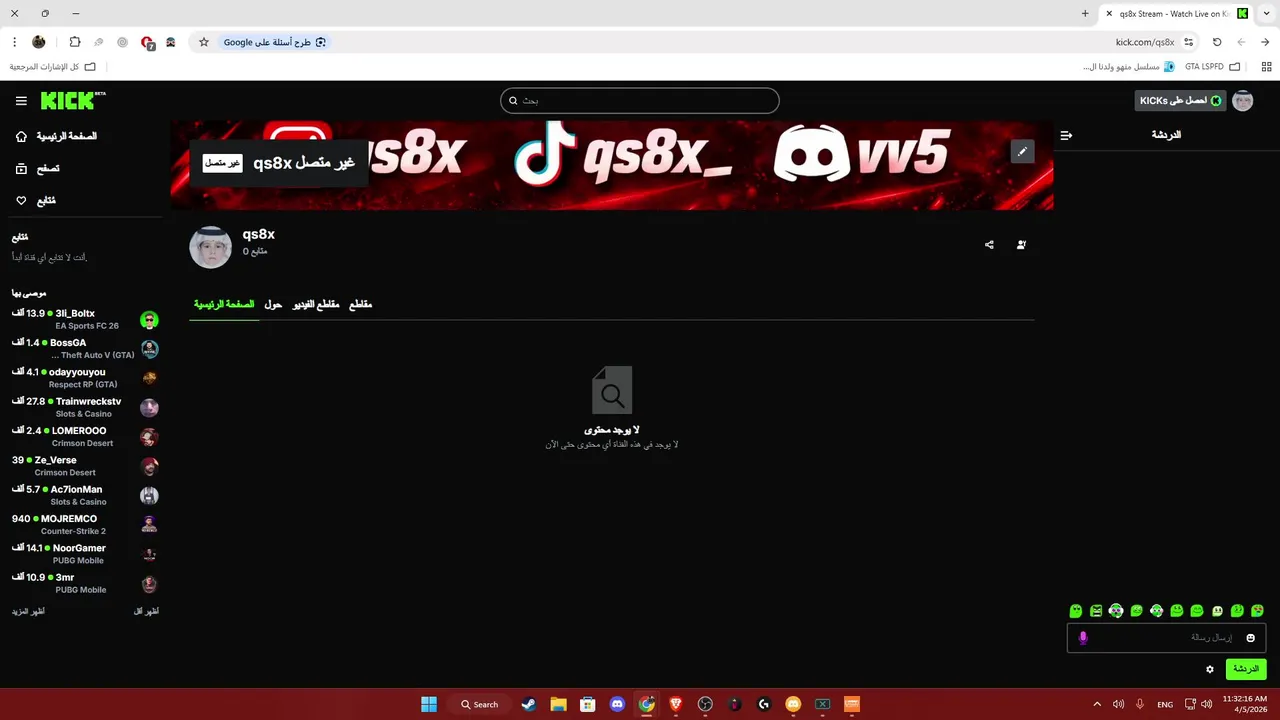Open recommended channel 3mr
This screenshot has width=1280, height=720.
[85, 583]
